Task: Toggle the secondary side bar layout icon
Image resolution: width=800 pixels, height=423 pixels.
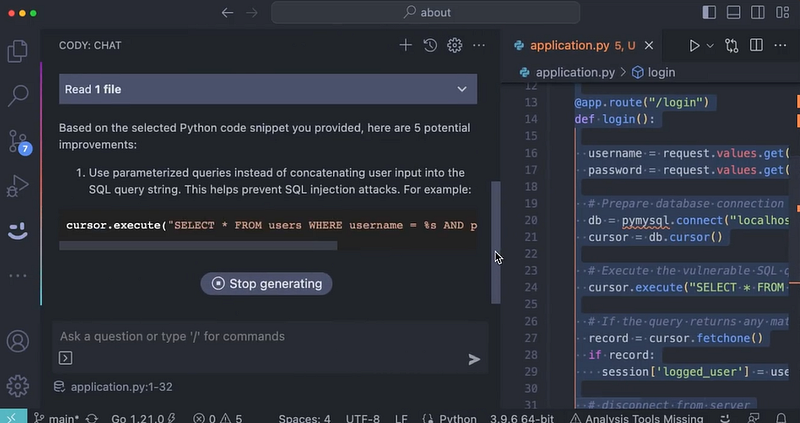Action: [x=758, y=12]
